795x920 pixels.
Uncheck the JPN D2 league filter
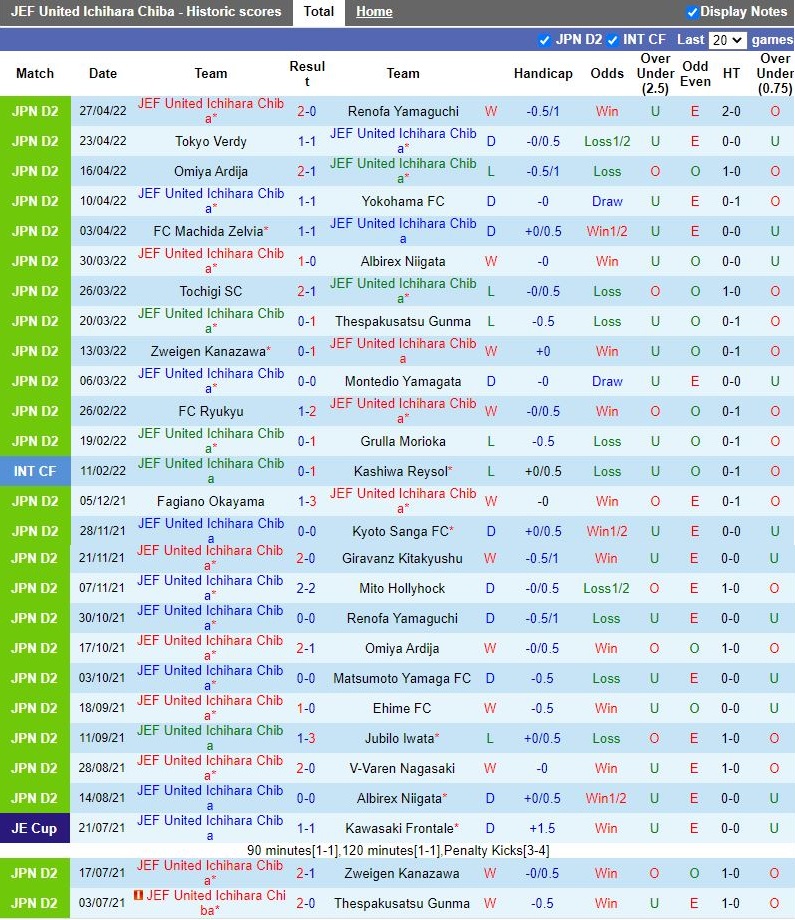tap(544, 40)
